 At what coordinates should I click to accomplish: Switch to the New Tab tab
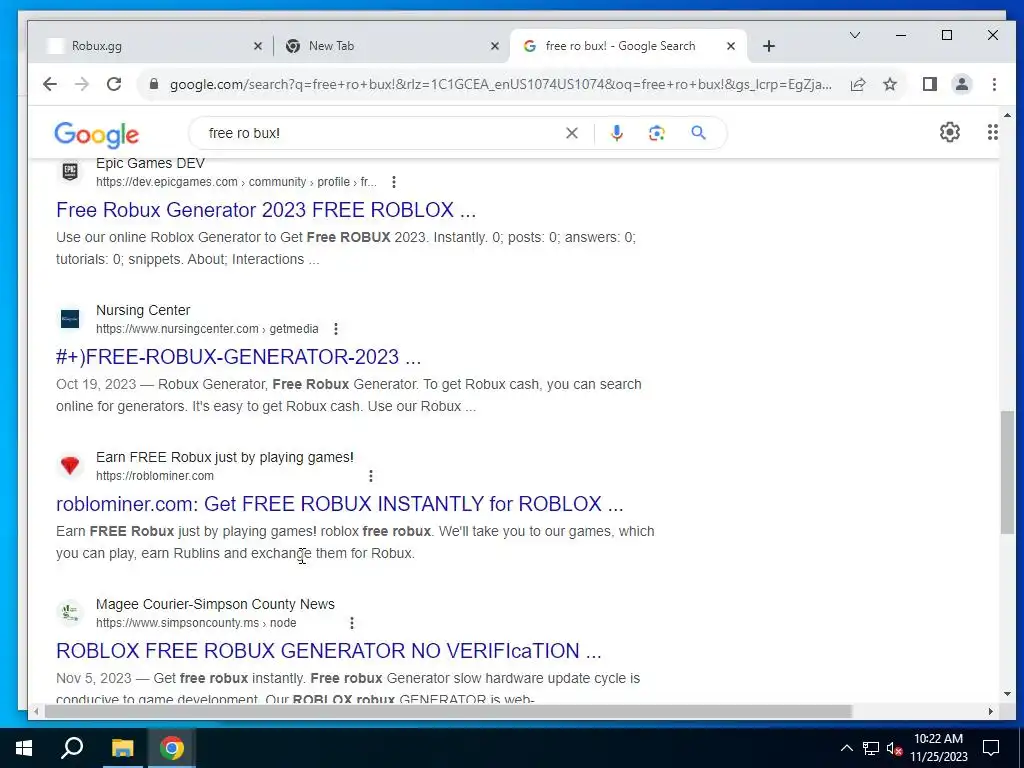point(391,46)
